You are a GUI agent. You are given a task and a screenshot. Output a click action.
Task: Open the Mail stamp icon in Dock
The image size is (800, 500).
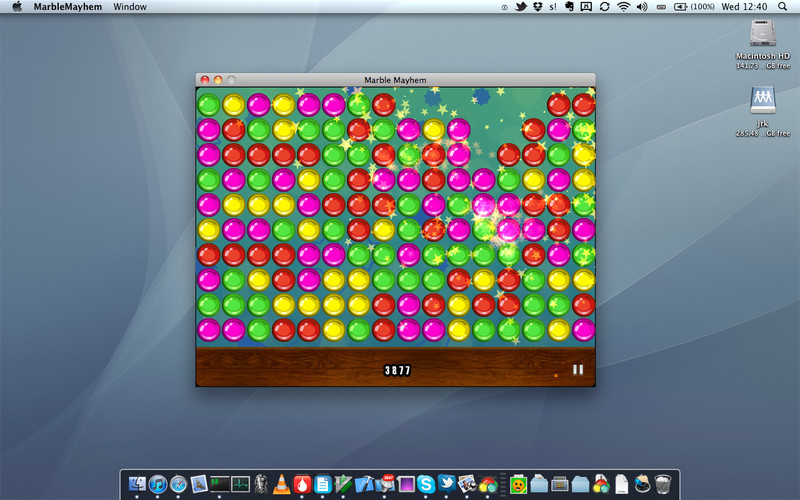pyautogui.click(x=199, y=484)
